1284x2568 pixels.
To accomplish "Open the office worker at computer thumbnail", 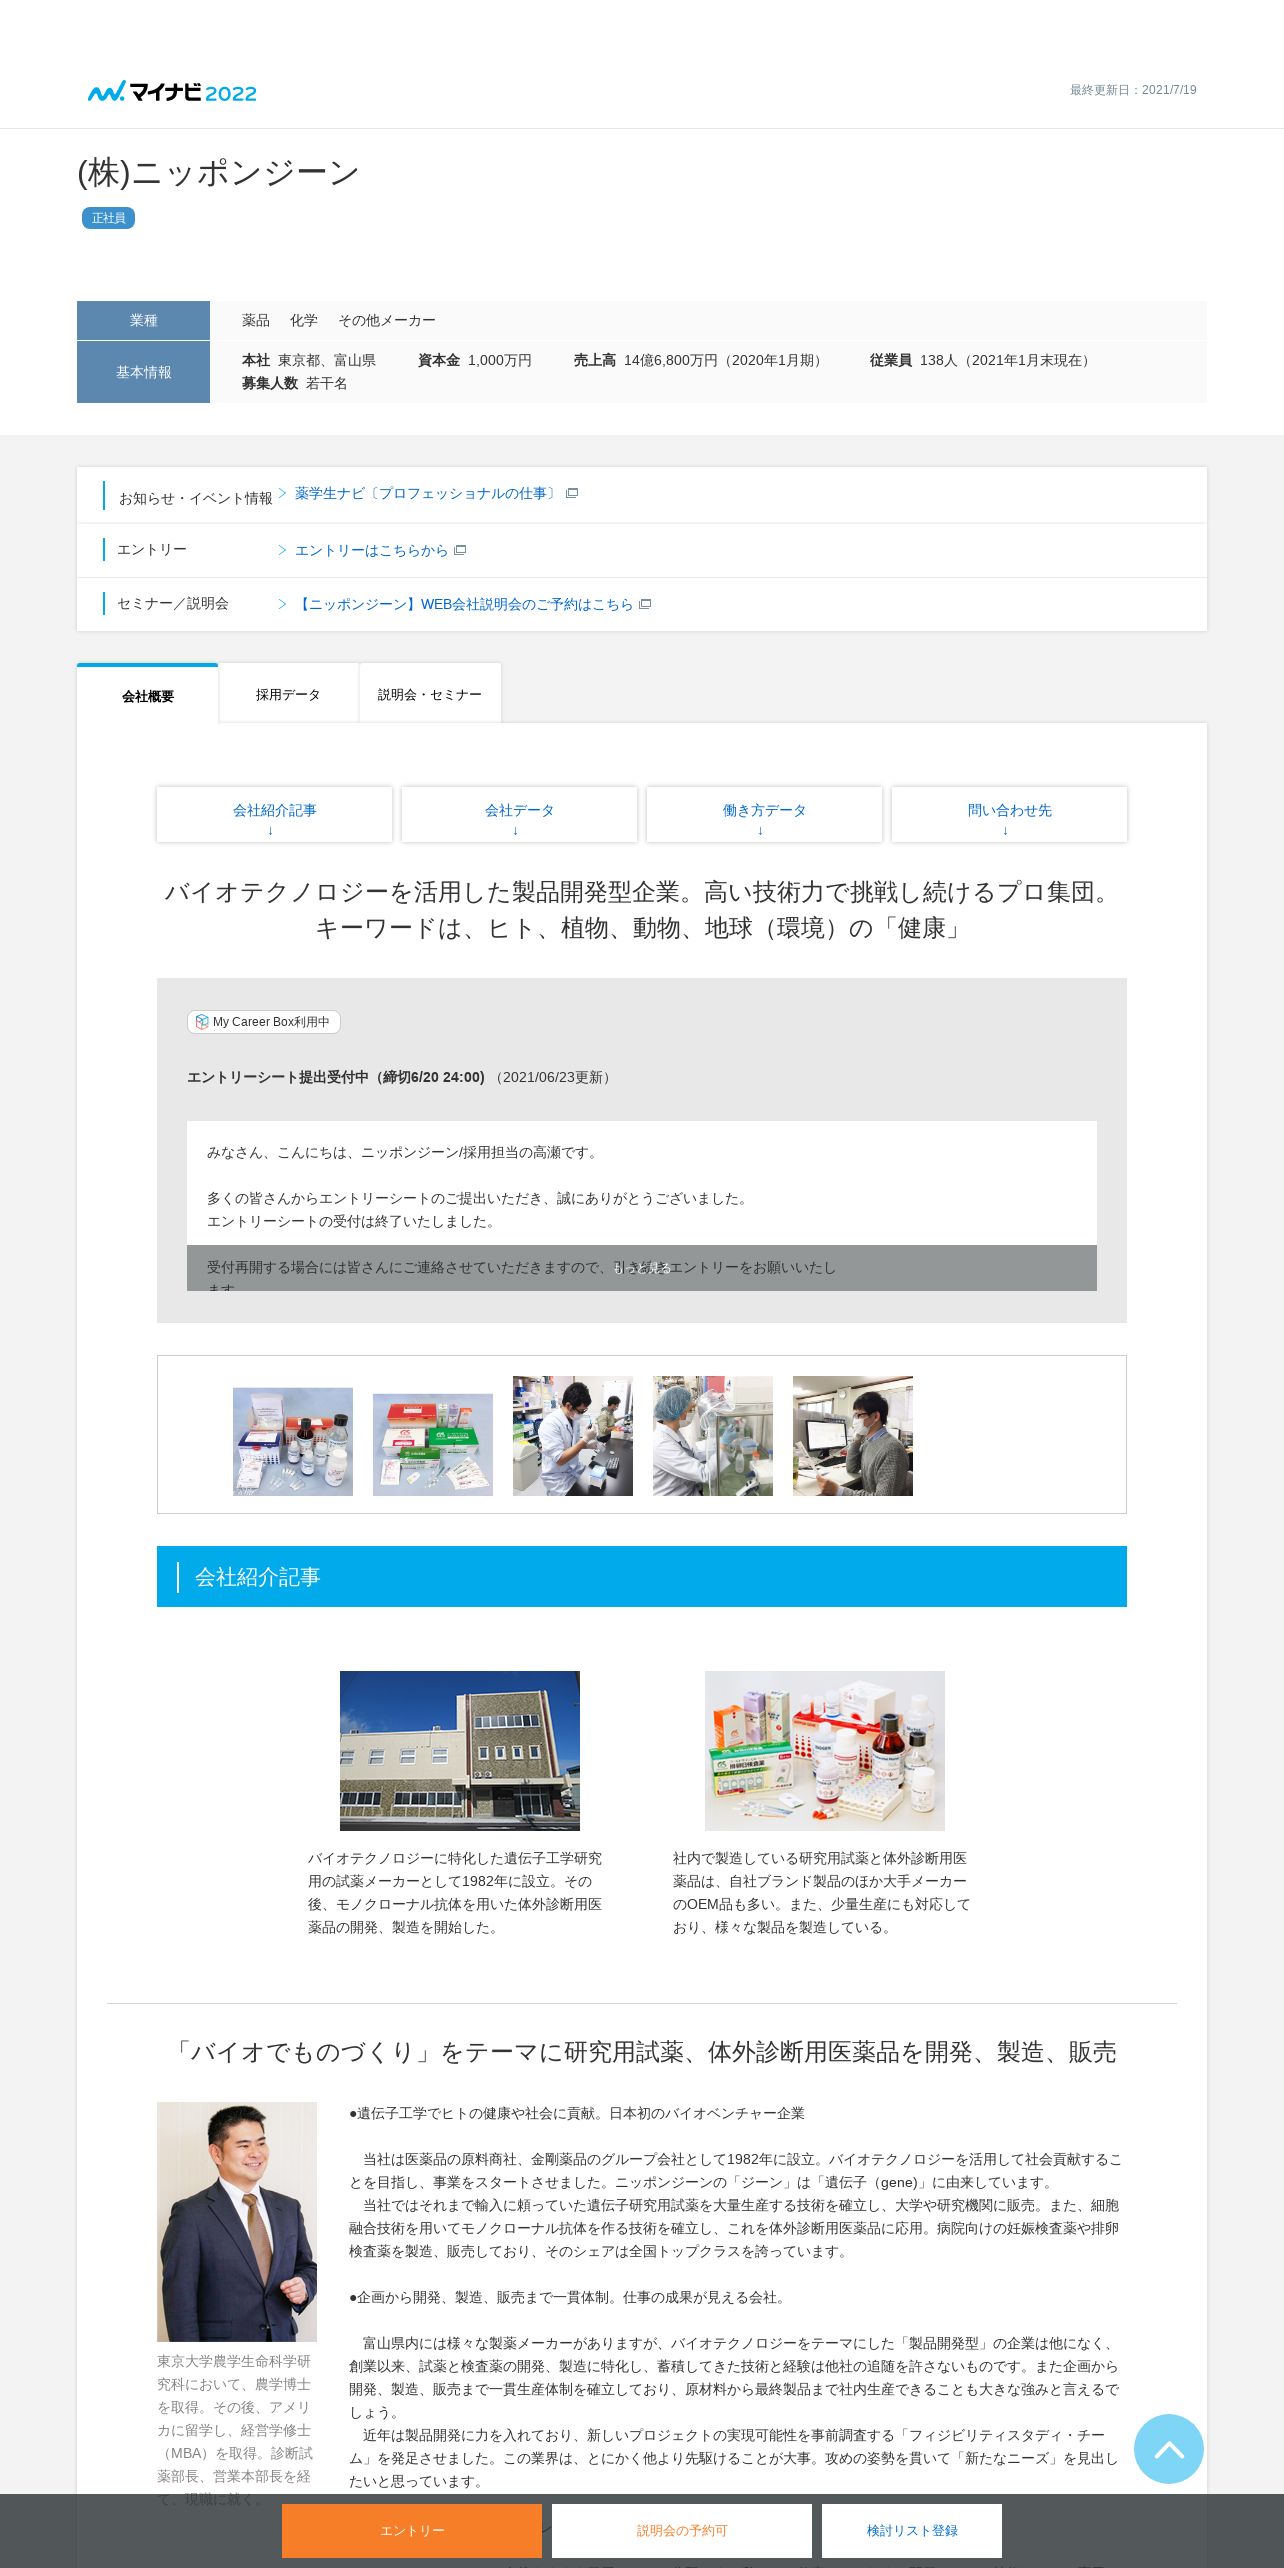I will point(853,1436).
